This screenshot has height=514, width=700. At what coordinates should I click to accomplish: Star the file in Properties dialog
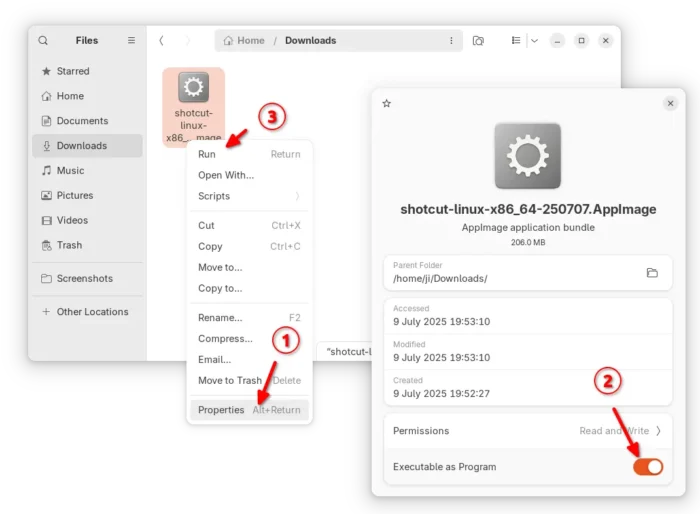[x=387, y=103]
